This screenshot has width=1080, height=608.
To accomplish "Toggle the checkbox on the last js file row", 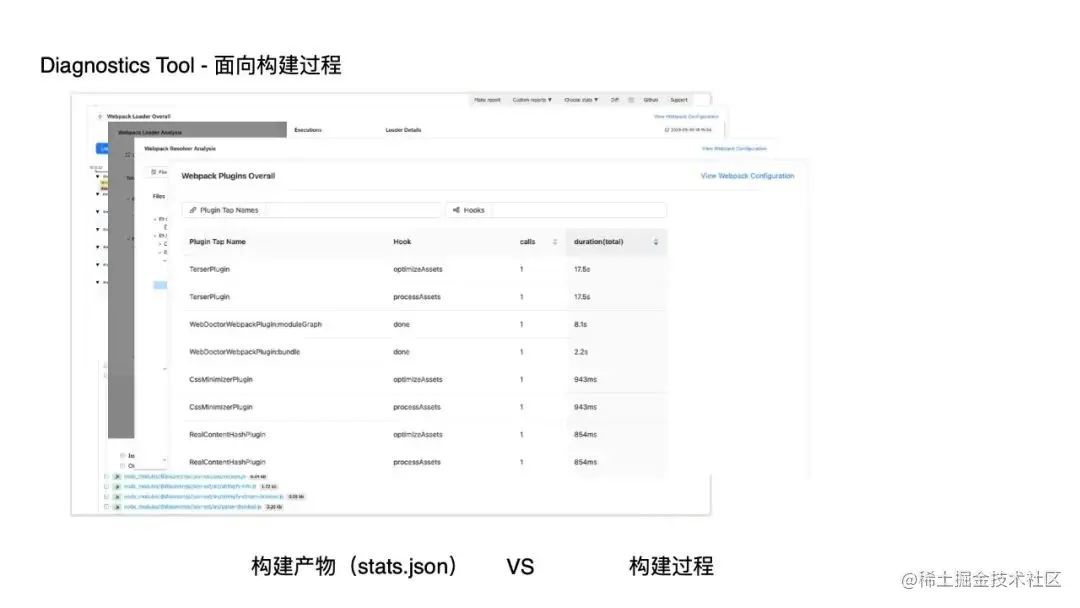I will (106, 506).
